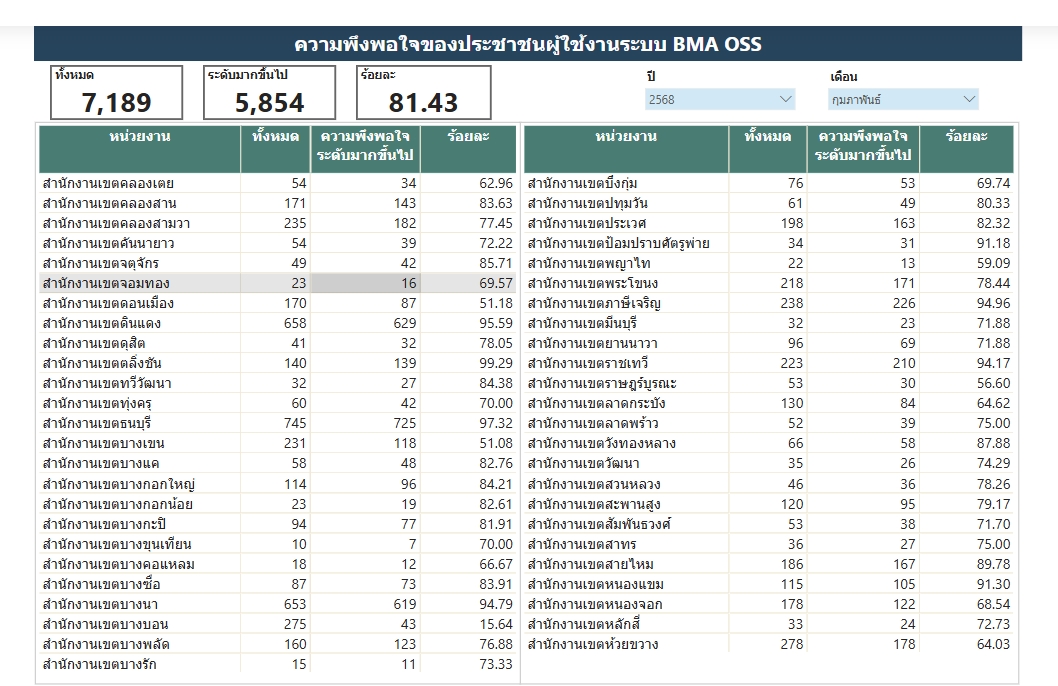Select row สำนักงานเขตดอนเมือง

coord(277,304)
